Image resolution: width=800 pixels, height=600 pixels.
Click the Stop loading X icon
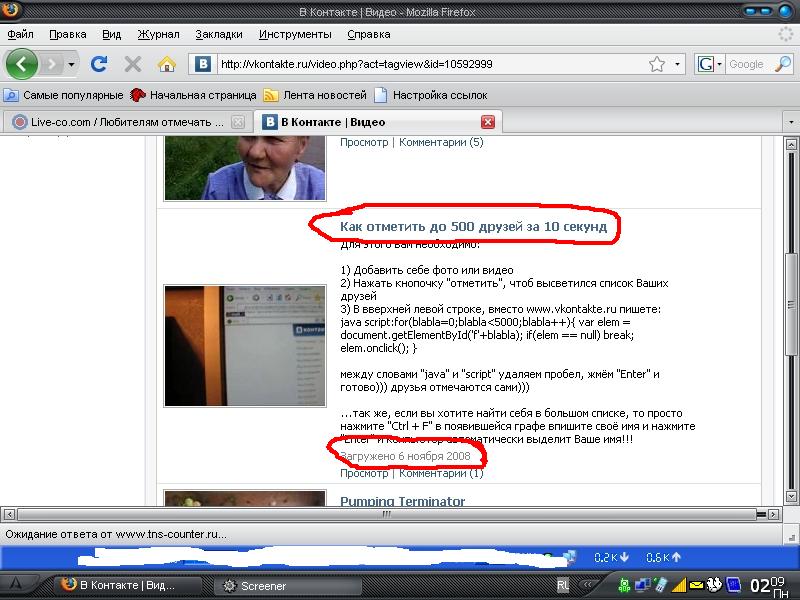click(x=132, y=64)
